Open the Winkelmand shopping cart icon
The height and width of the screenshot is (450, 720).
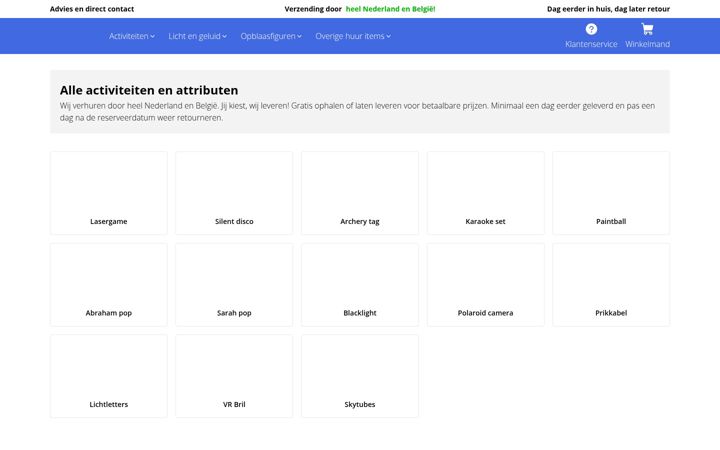point(647,29)
